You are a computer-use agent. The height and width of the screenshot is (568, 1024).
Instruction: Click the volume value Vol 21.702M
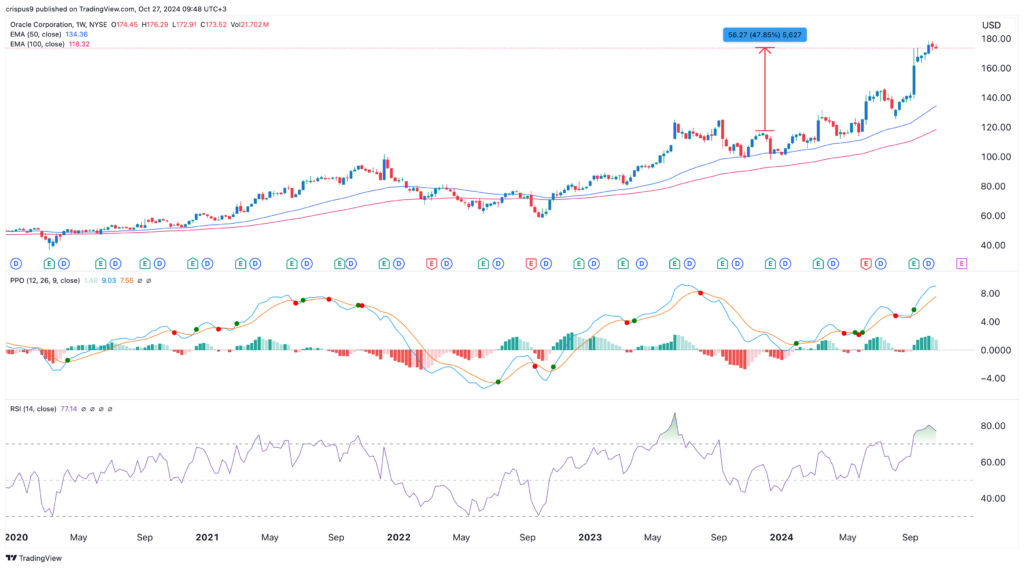click(x=249, y=25)
